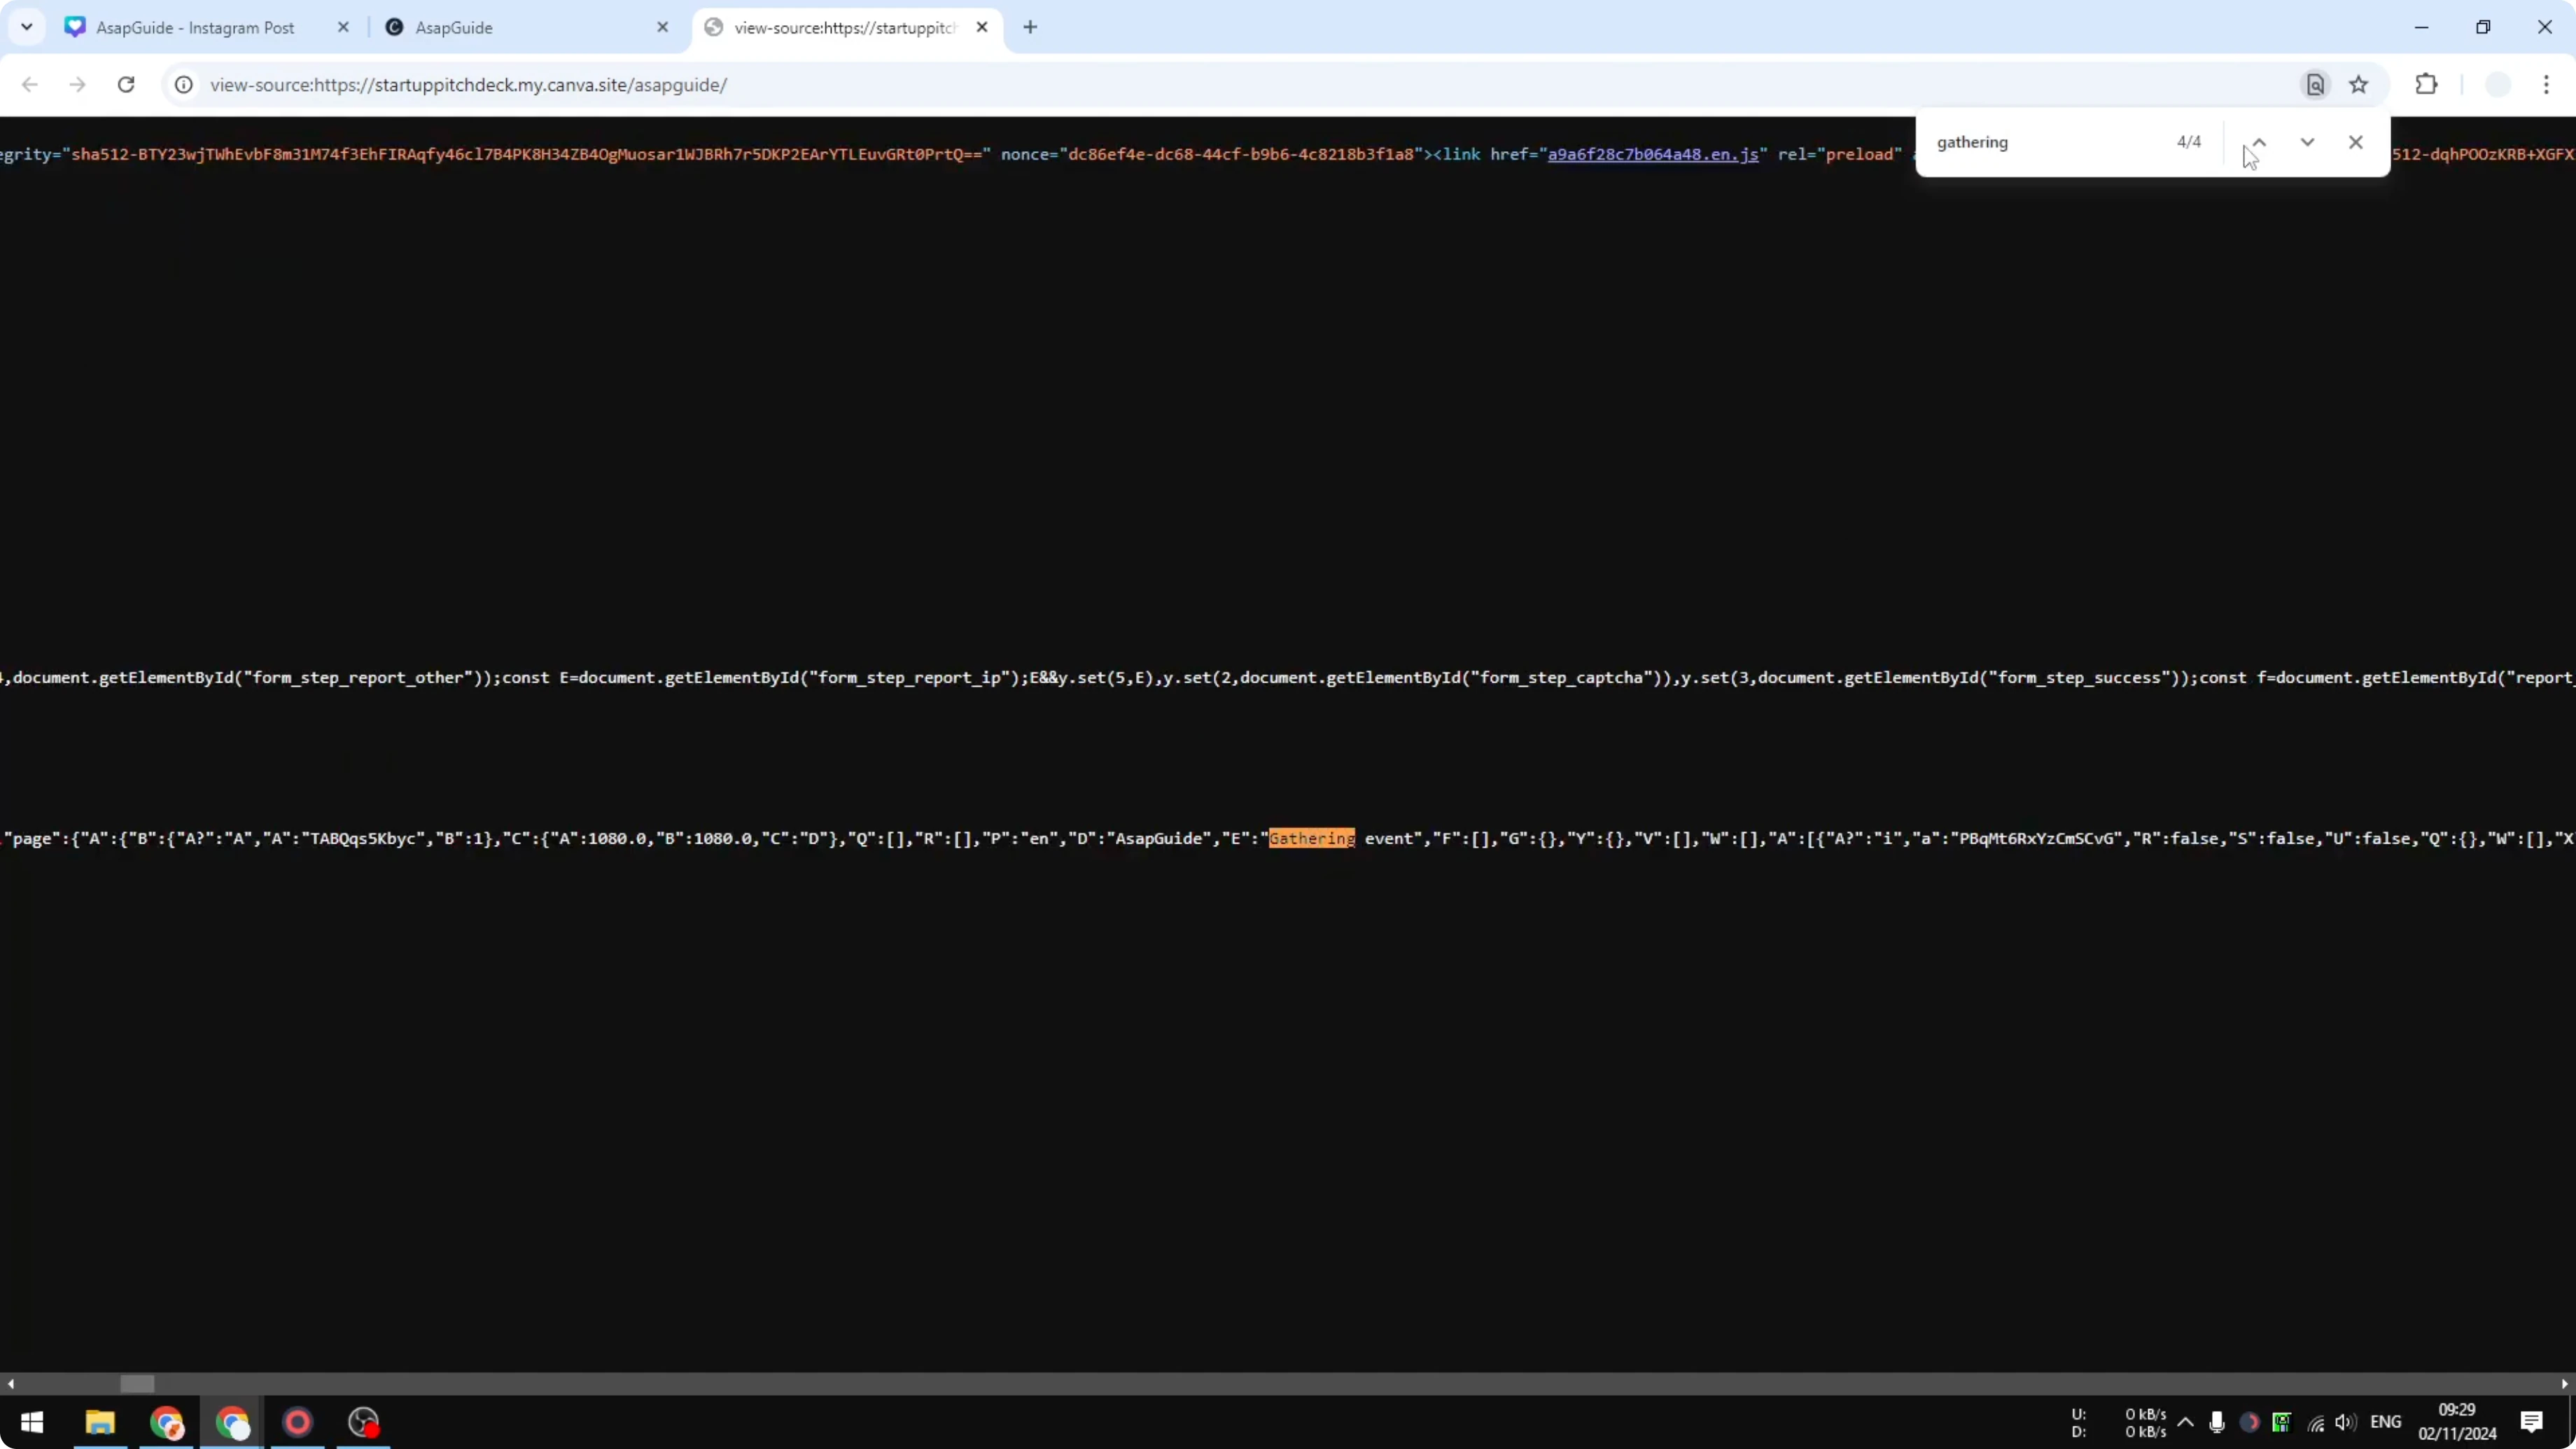
Task: Bookmark this page using the star icon
Action: coord(2360,85)
